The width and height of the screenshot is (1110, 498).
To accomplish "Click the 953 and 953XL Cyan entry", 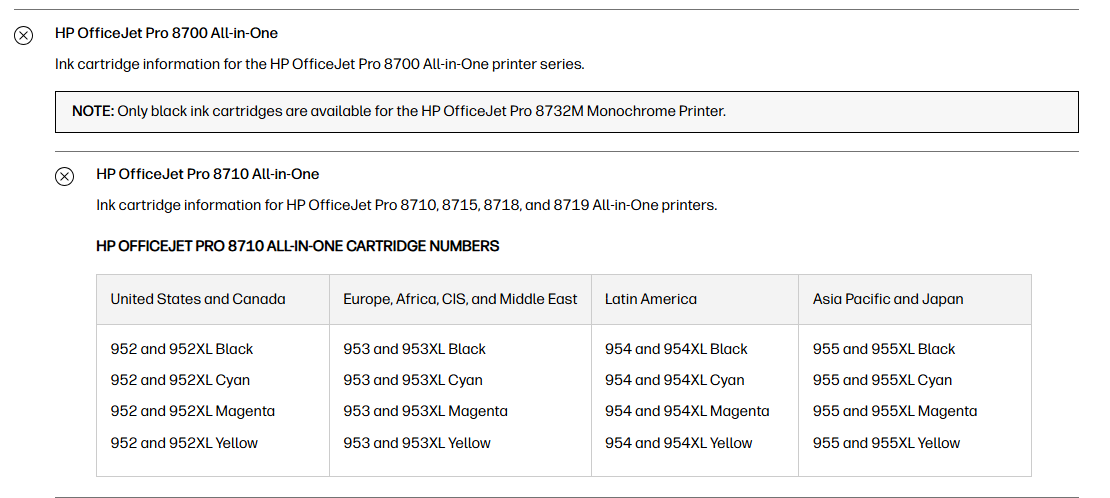I will 413,380.
